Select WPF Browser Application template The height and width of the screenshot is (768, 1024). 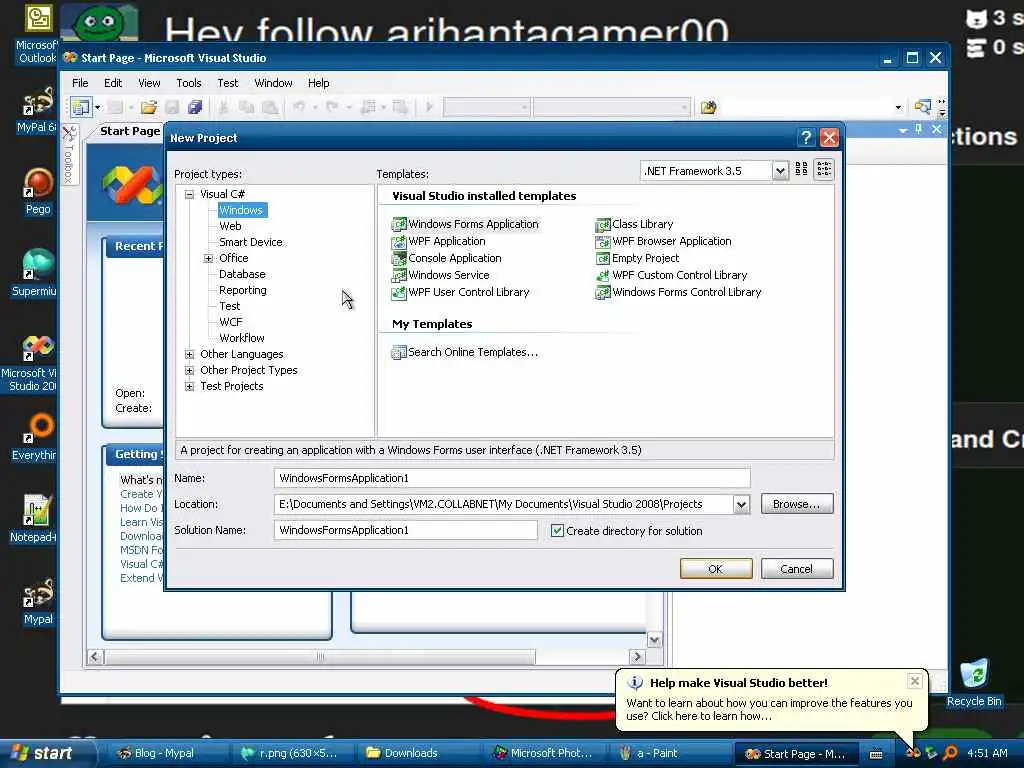point(663,241)
